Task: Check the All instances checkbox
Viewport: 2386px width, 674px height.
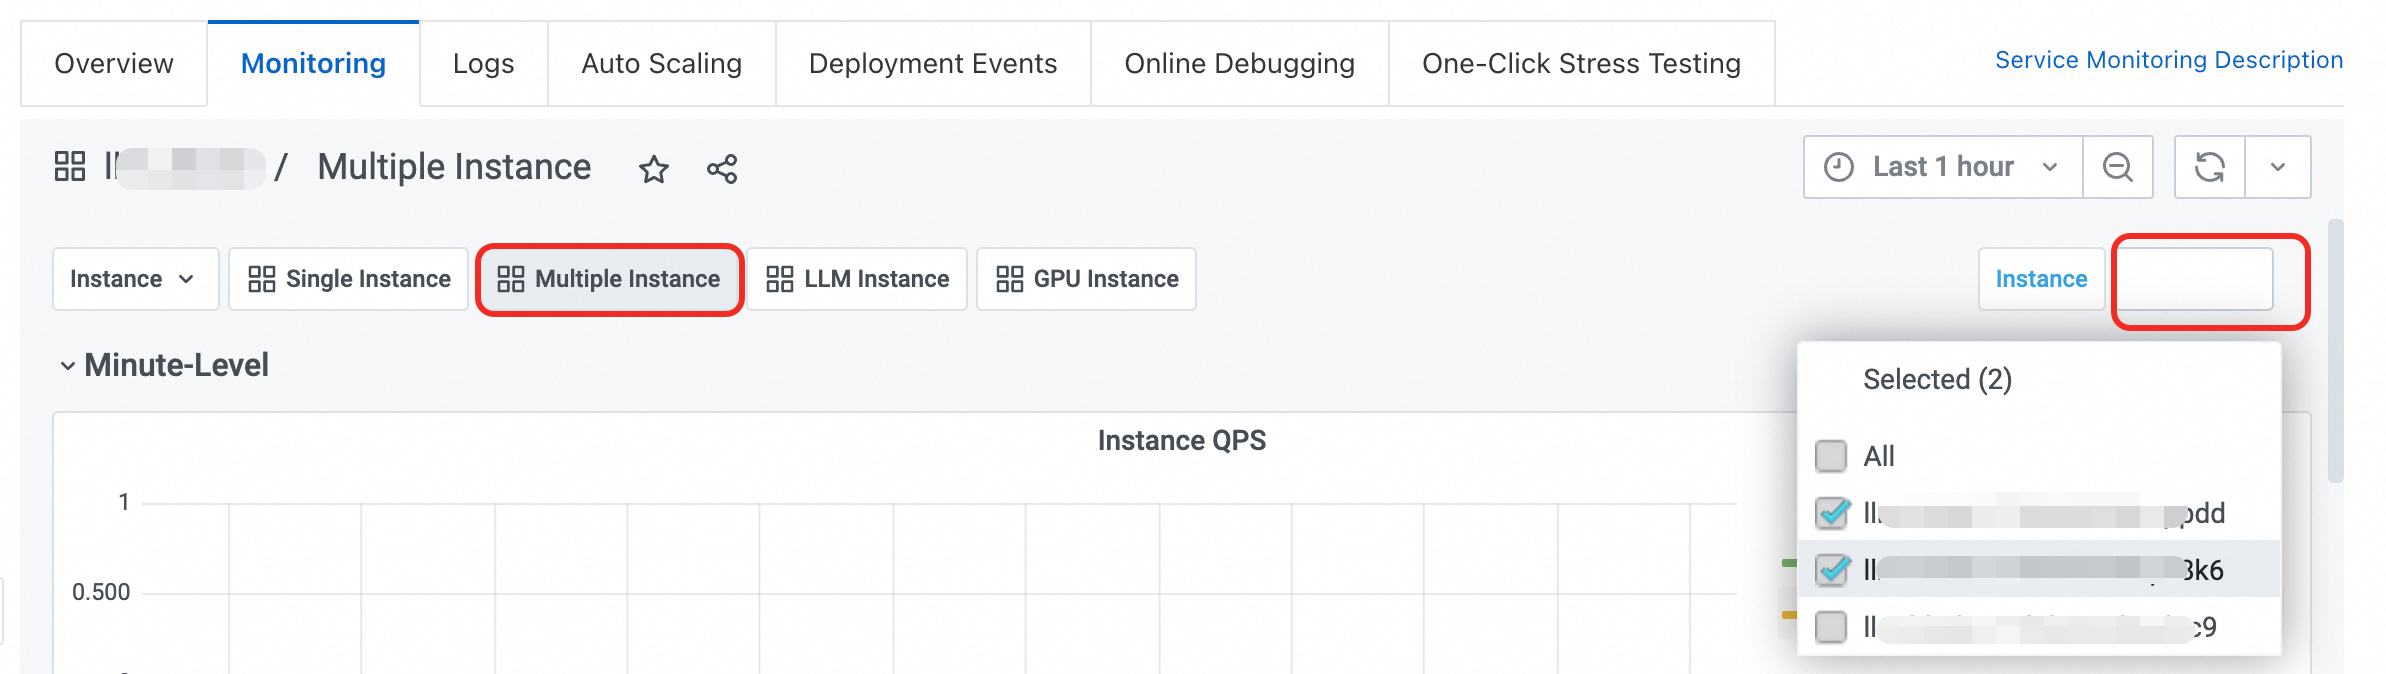Action: click(1831, 456)
